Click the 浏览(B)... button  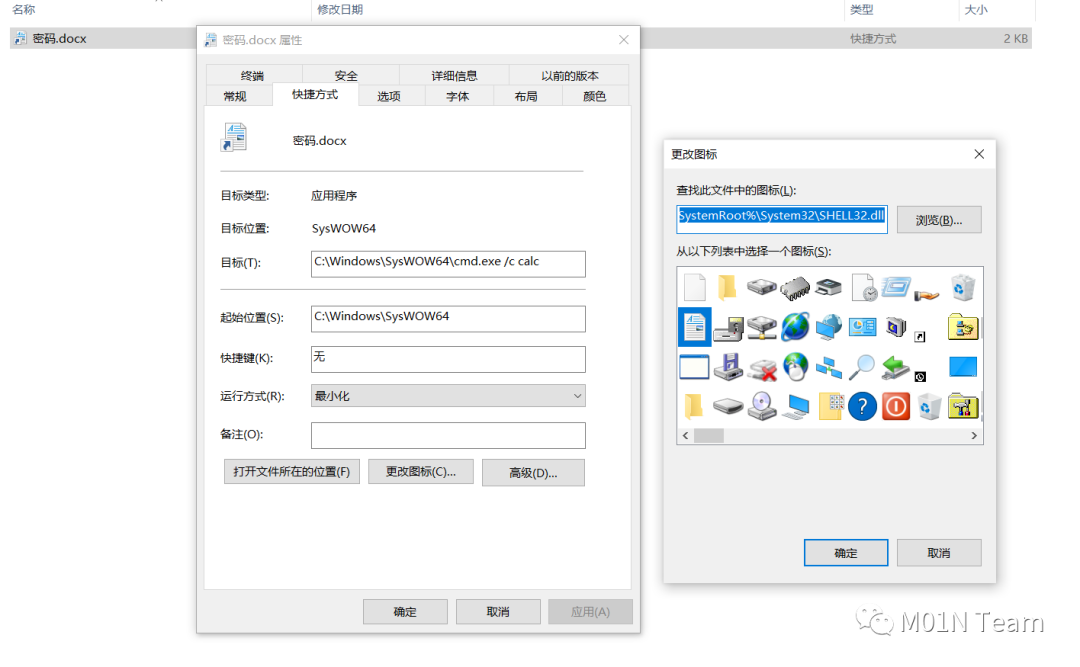pyautogui.click(x=938, y=220)
